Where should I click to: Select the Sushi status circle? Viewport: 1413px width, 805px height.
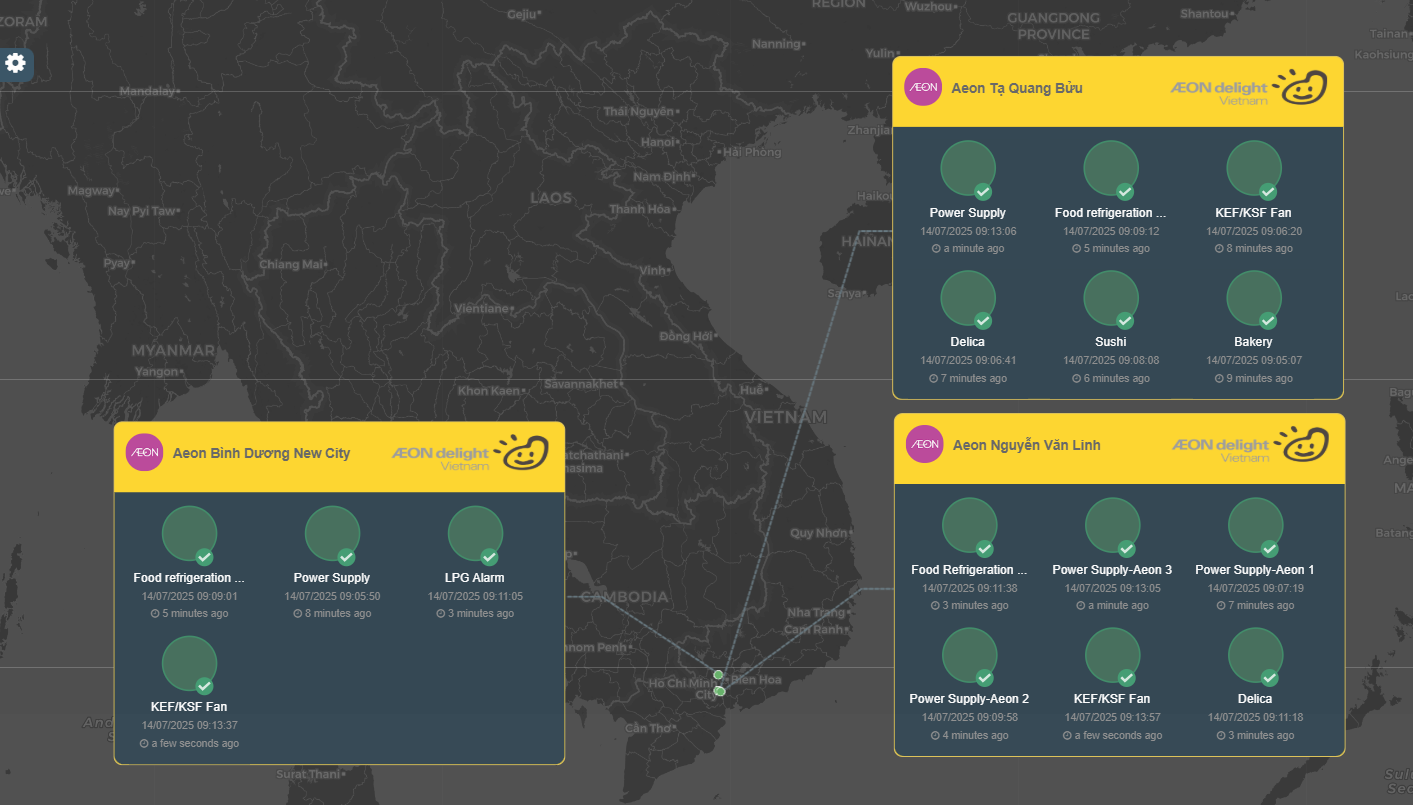coord(1111,297)
